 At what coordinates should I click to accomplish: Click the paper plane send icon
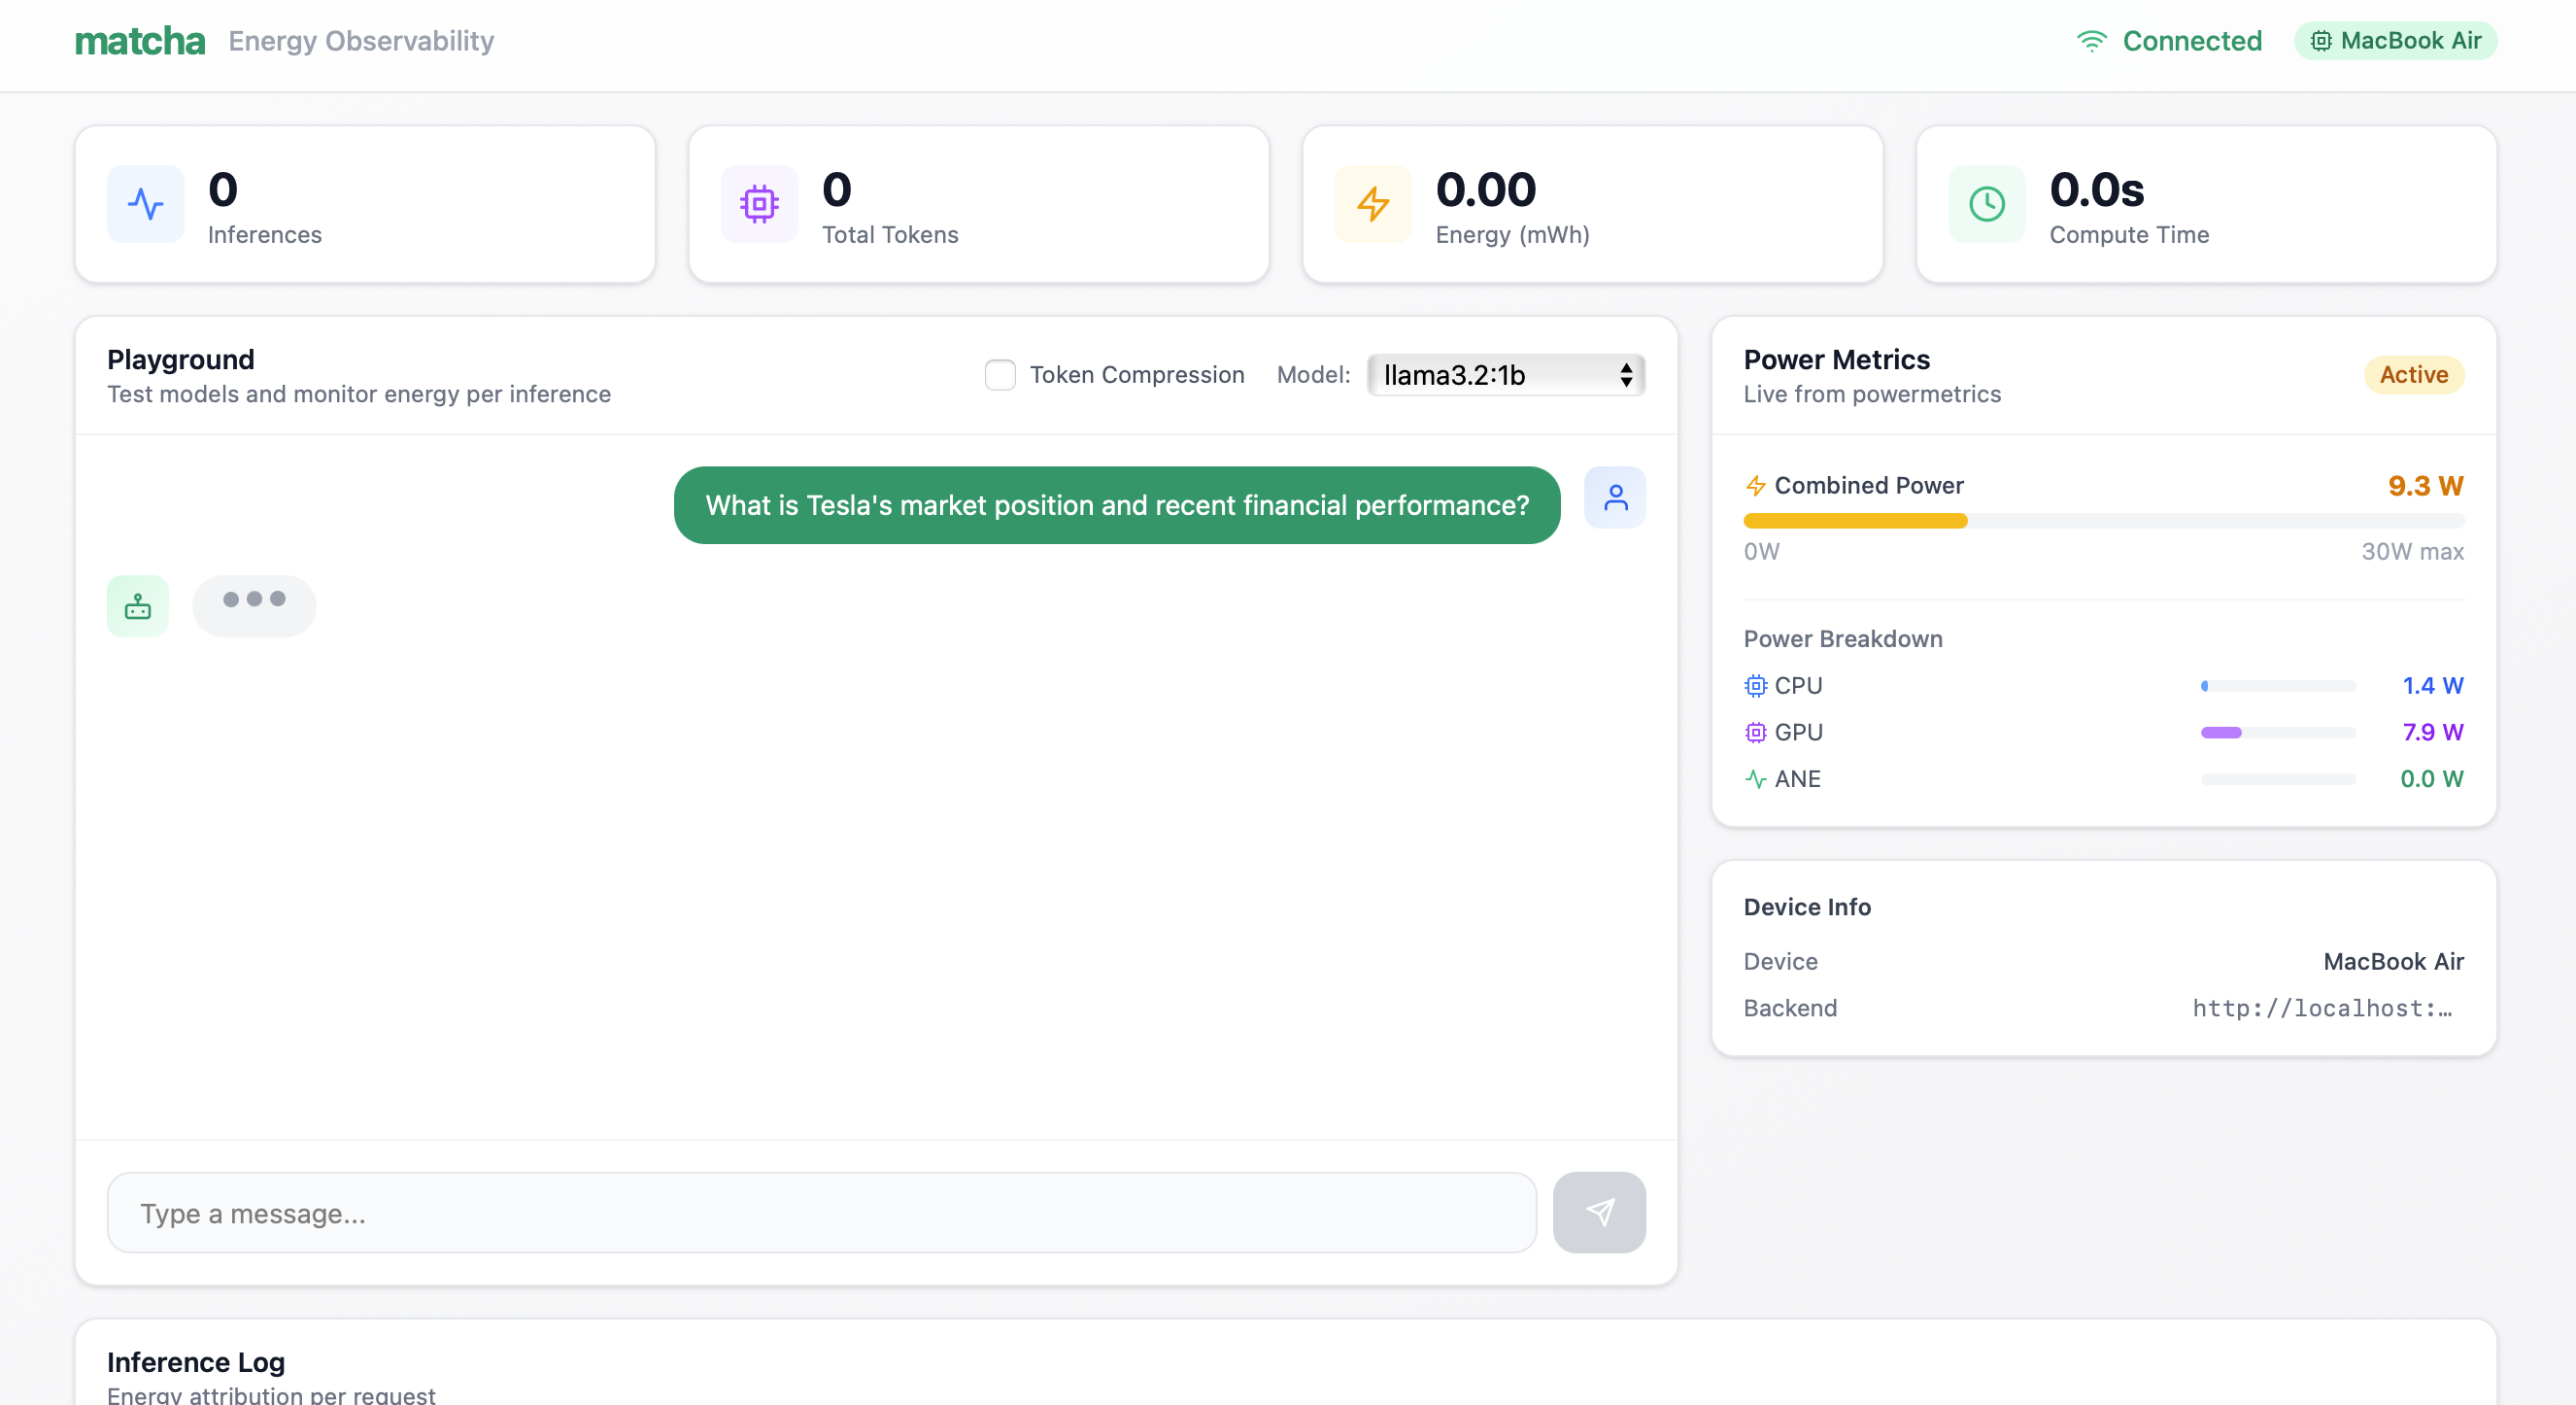(1599, 1213)
